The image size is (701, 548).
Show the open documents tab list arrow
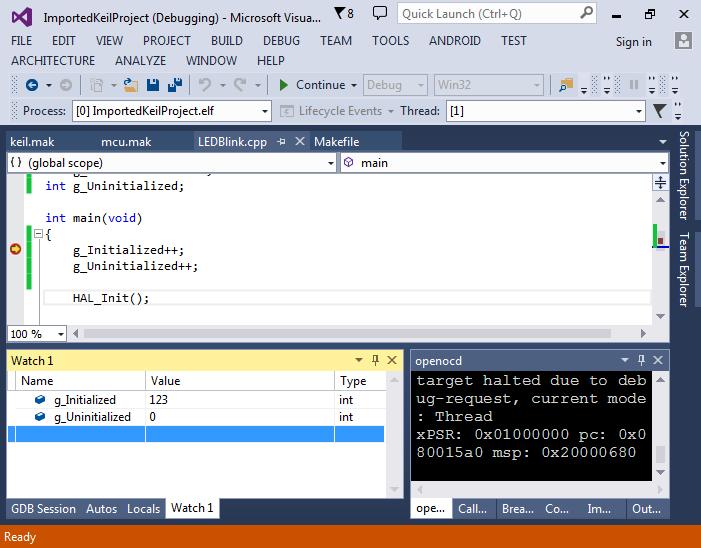[x=663, y=142]
